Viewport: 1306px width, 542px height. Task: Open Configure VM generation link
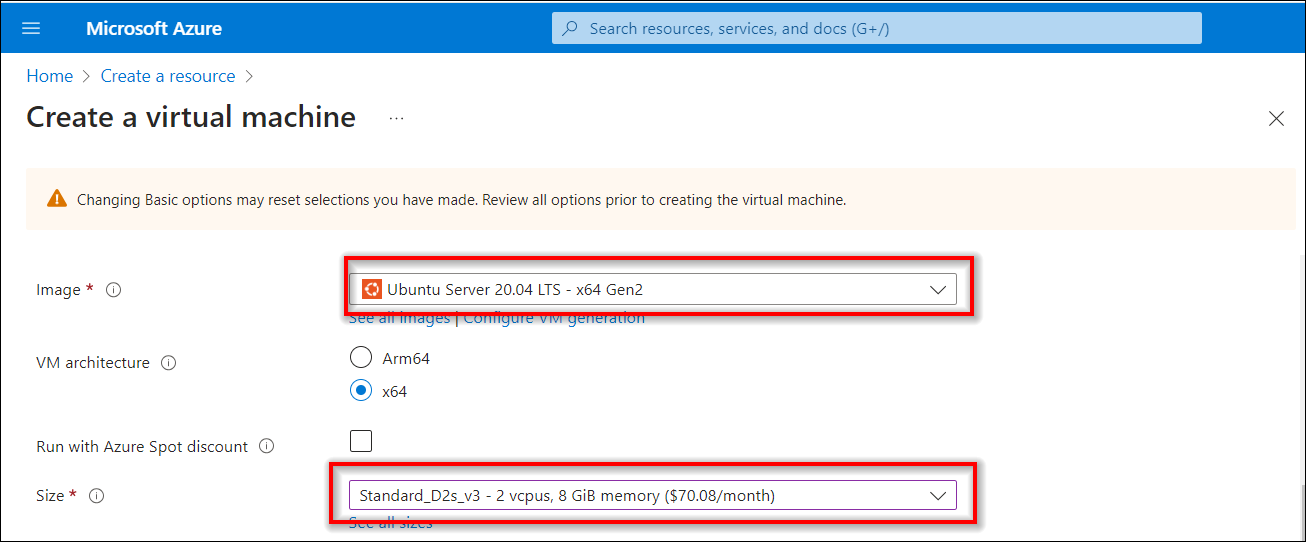pos(554,319)
